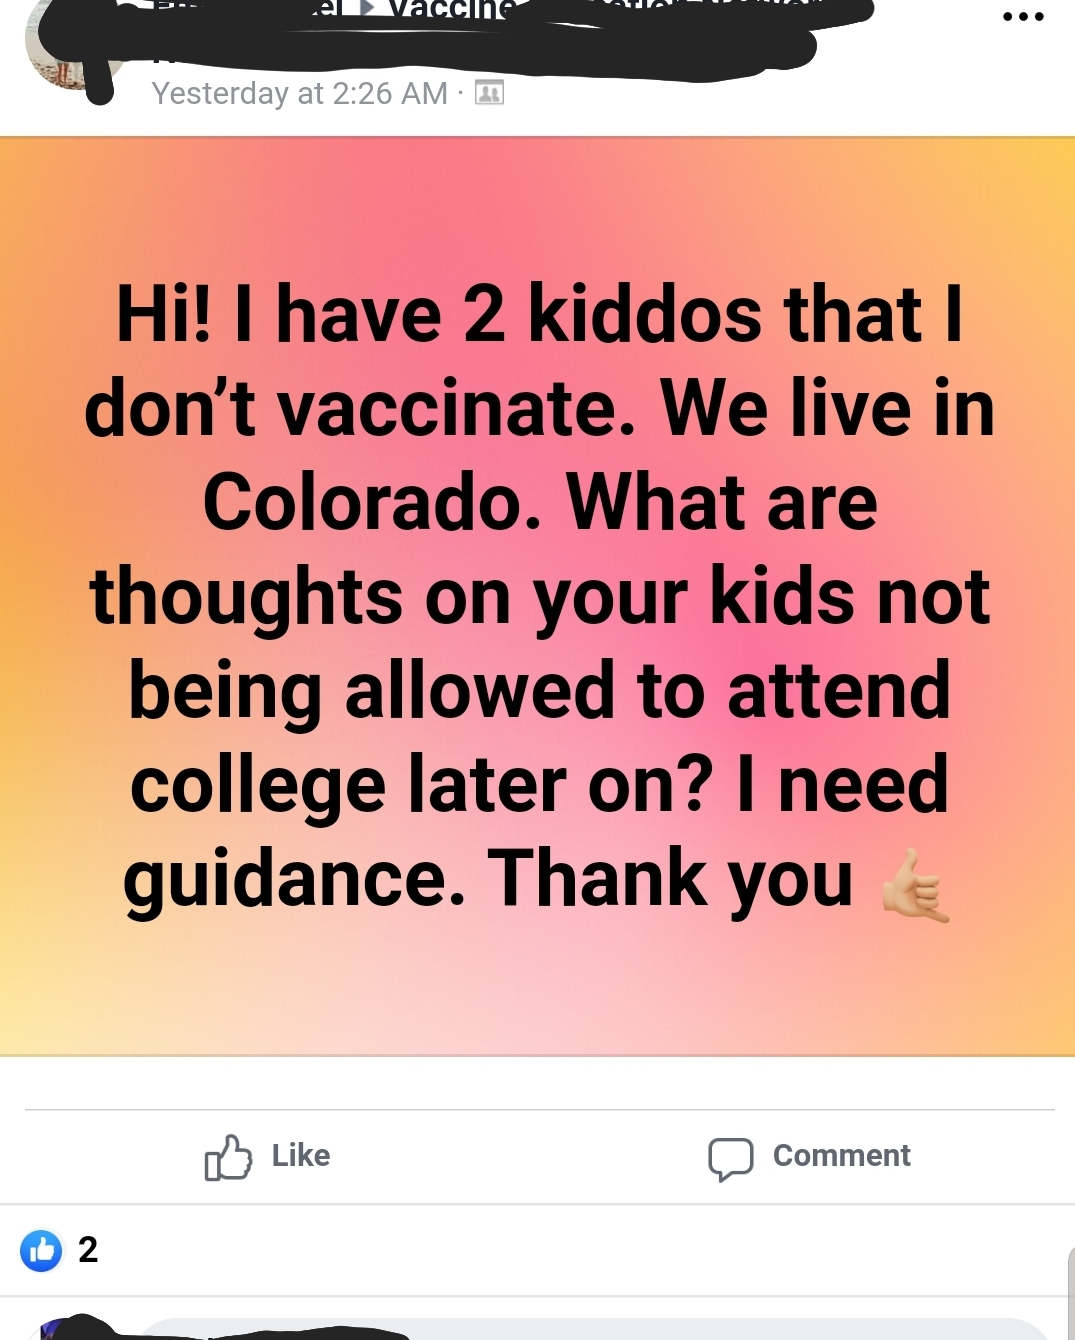Click 'guidance. Thank you' in the post
This screenshot has height=1340, width=1075.
coord(488,879)
